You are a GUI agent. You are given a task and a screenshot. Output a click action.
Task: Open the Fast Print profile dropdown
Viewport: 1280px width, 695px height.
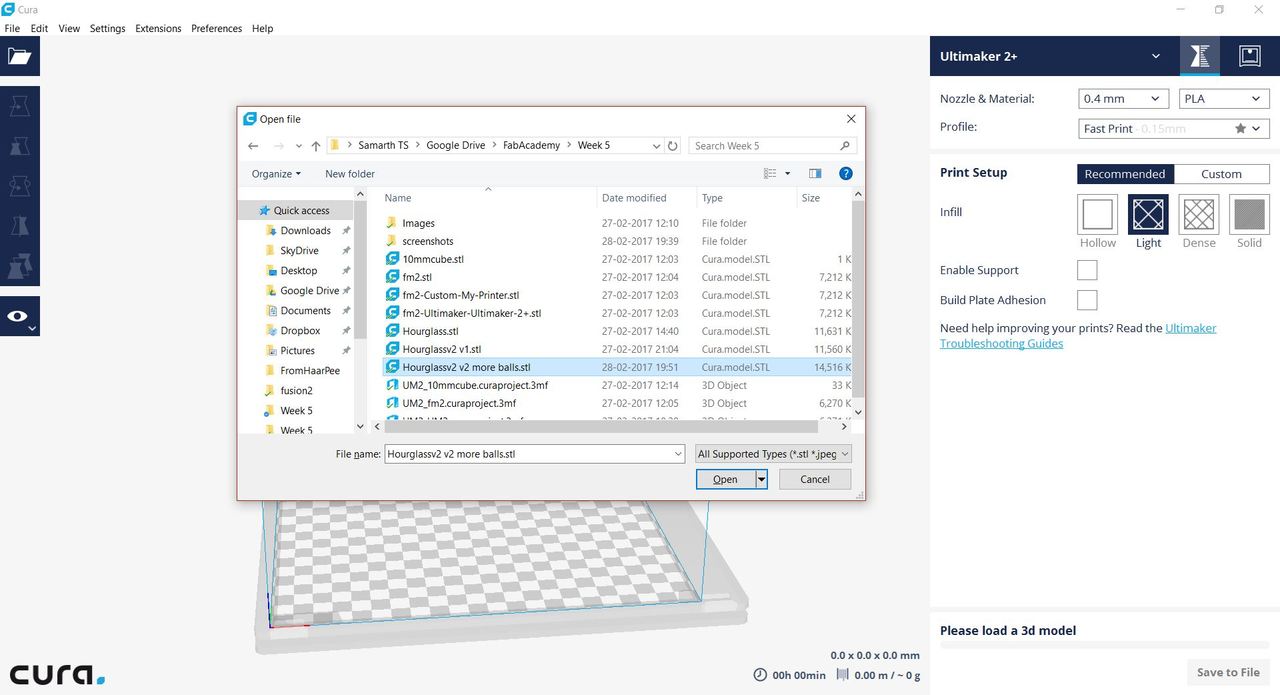pyautogui.click(x=1173, y=128)
